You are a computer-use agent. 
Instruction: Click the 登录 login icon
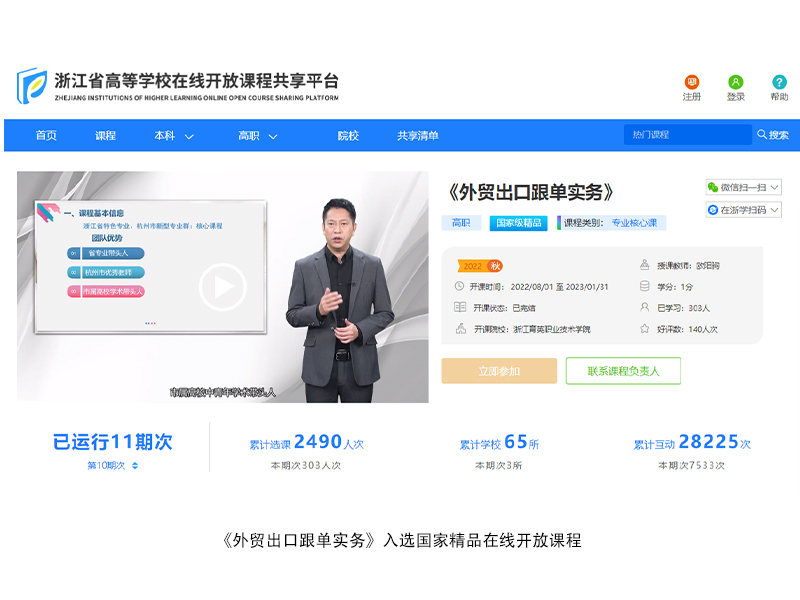point(735,82)
